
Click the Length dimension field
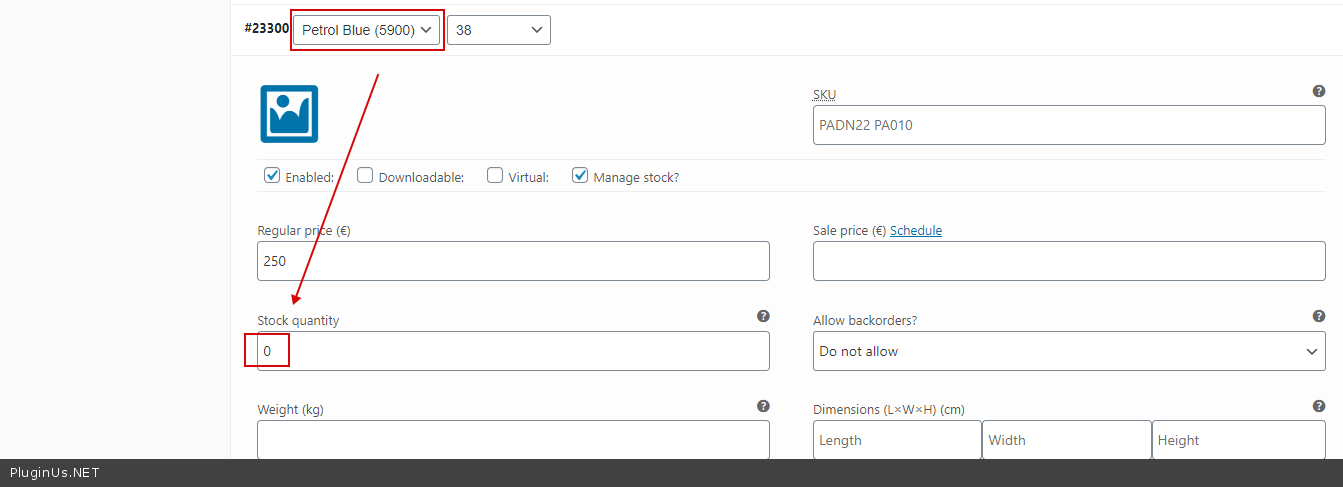coord(896,440)
